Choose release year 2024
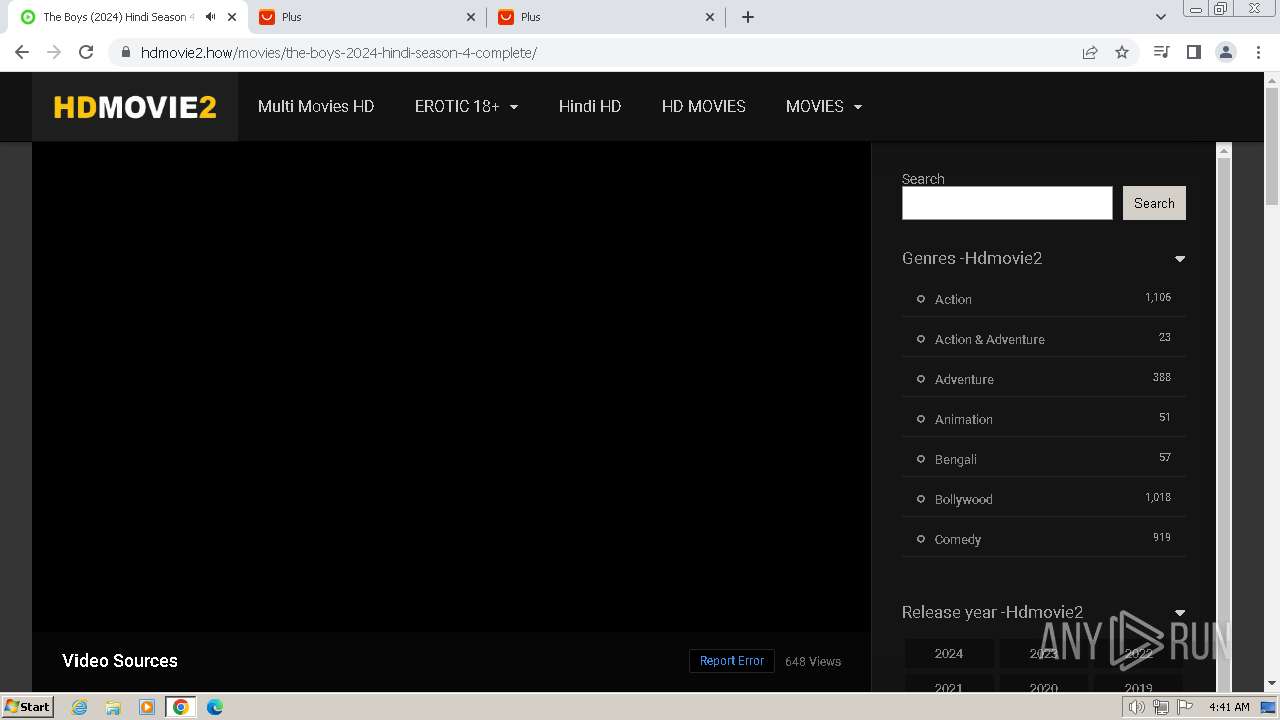 pyautogui.click(x=949, y=653)
